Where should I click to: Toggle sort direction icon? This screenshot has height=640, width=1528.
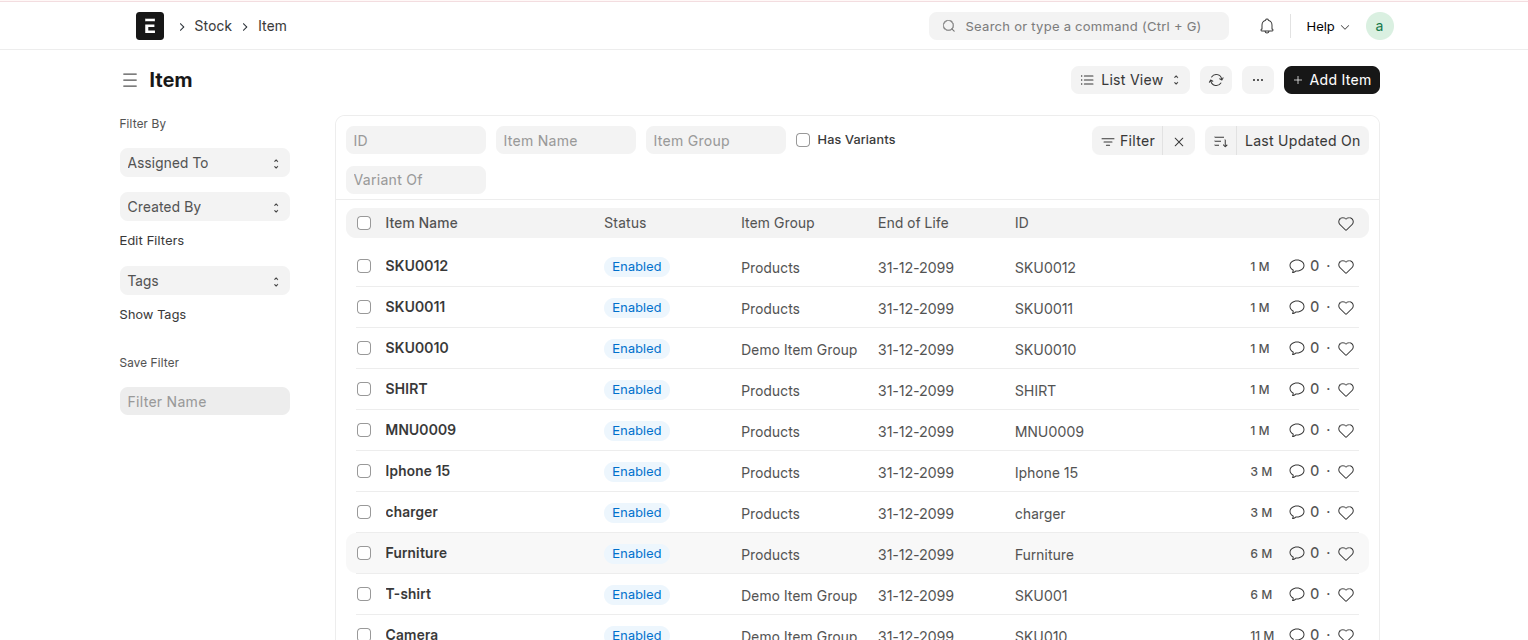1220,142
